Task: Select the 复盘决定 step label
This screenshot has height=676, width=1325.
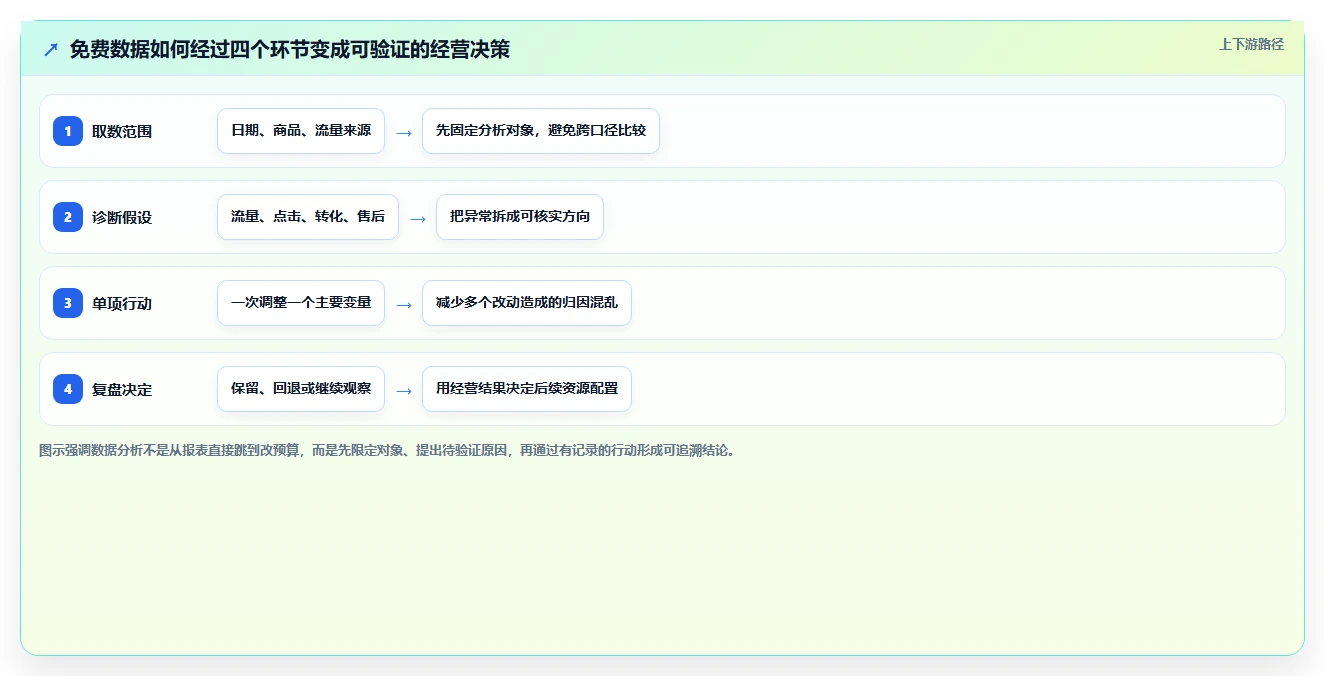Action: (122, 389)
